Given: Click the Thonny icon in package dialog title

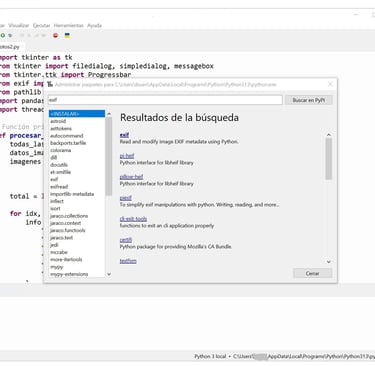Looking at the screenshot, I should [x=50, y=84].
